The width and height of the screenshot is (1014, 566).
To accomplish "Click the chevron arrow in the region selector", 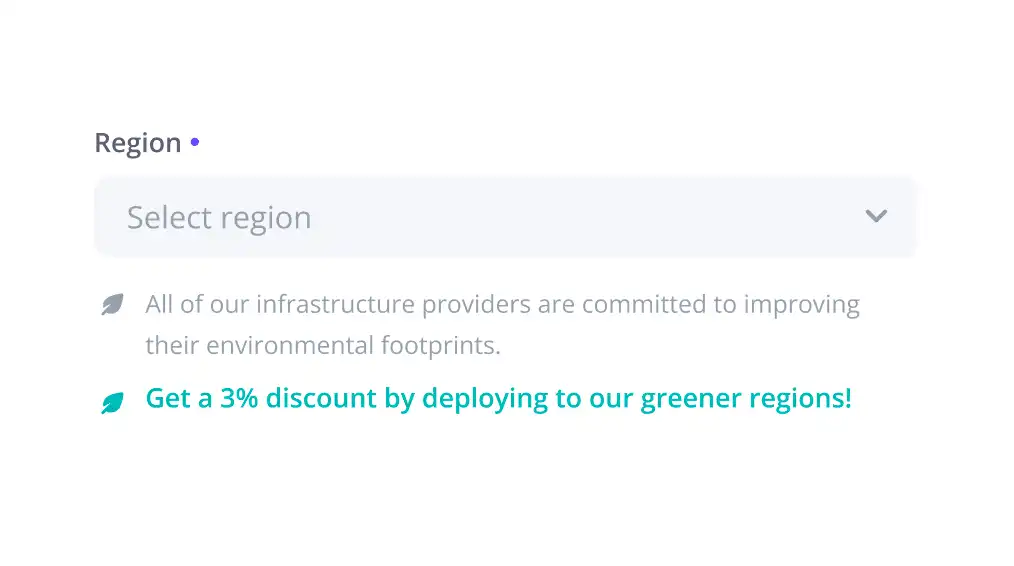I will tap(876, 215).
